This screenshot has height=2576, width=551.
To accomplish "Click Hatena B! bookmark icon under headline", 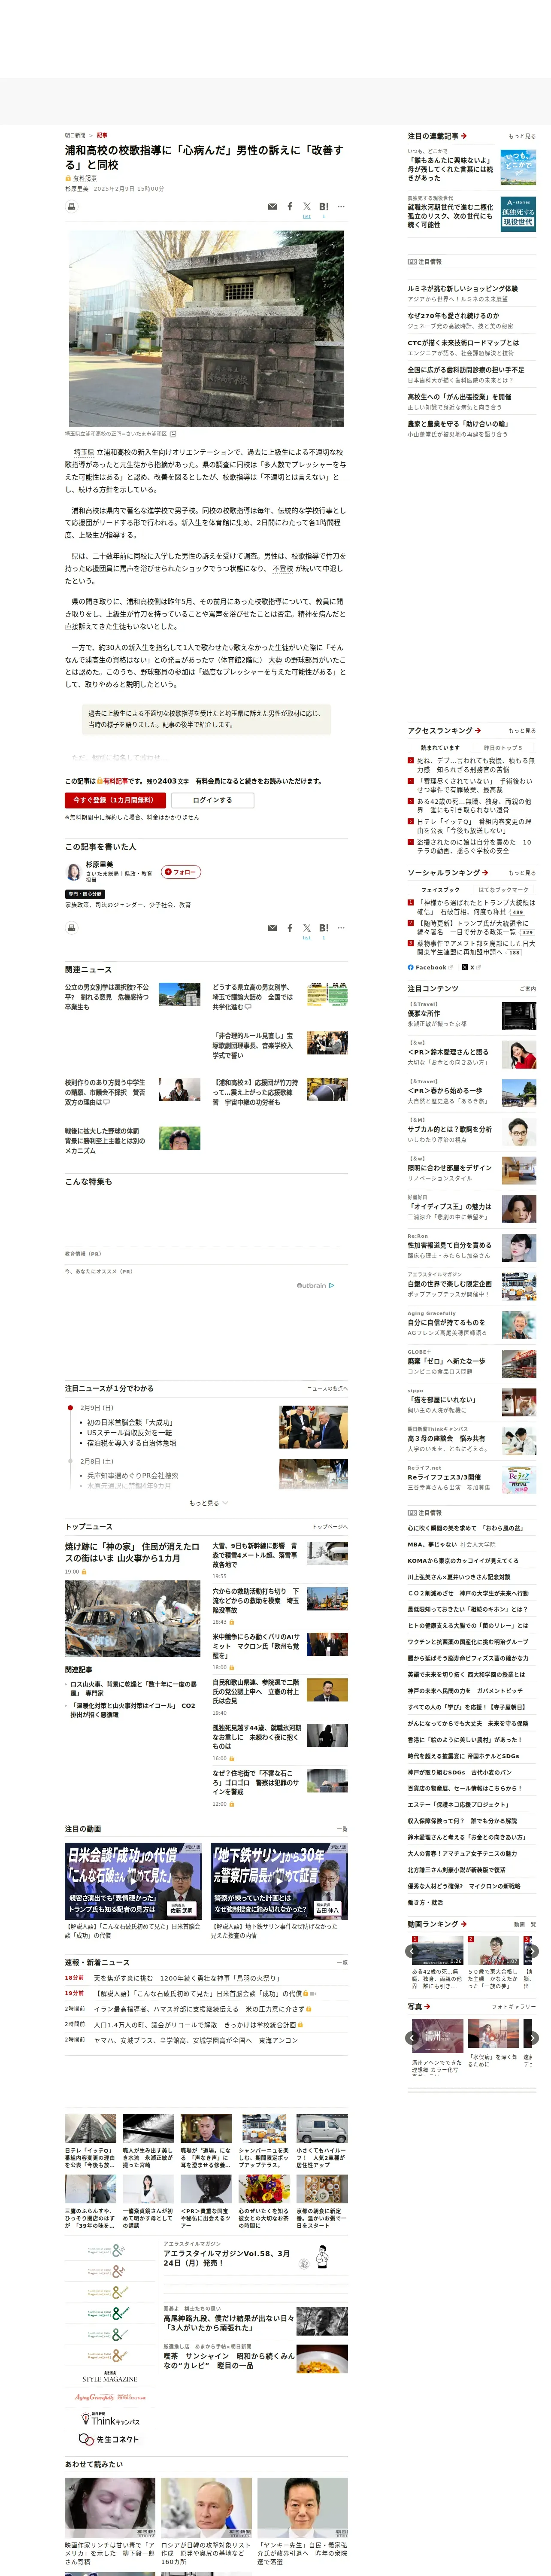I will coord(324,206).
